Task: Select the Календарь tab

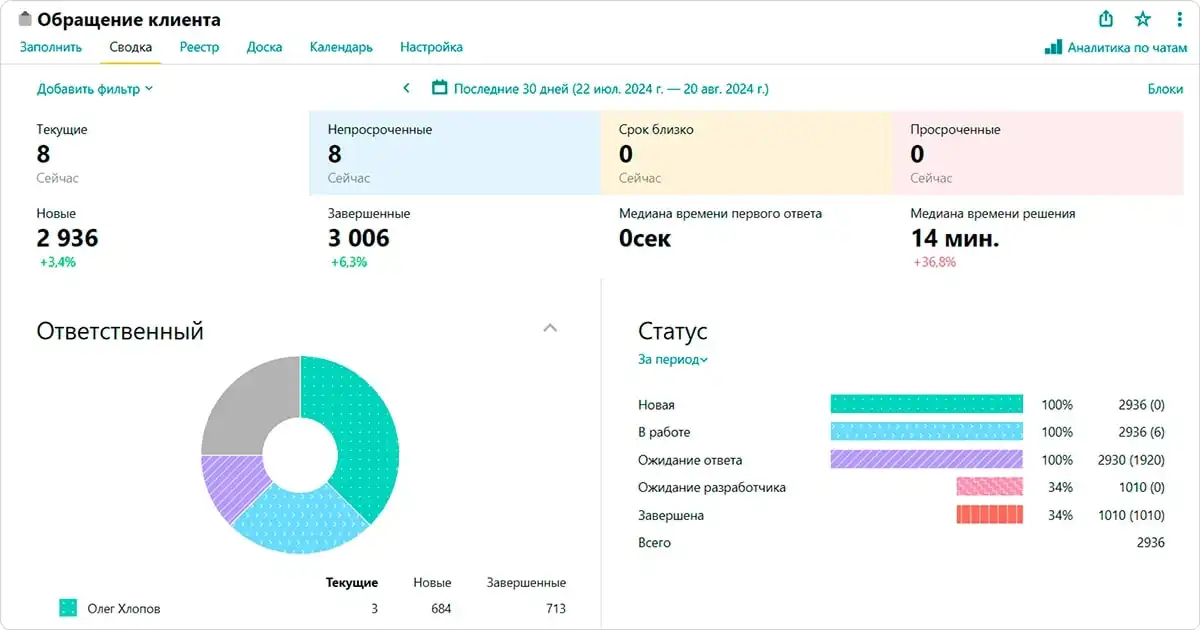Action: 341,47
